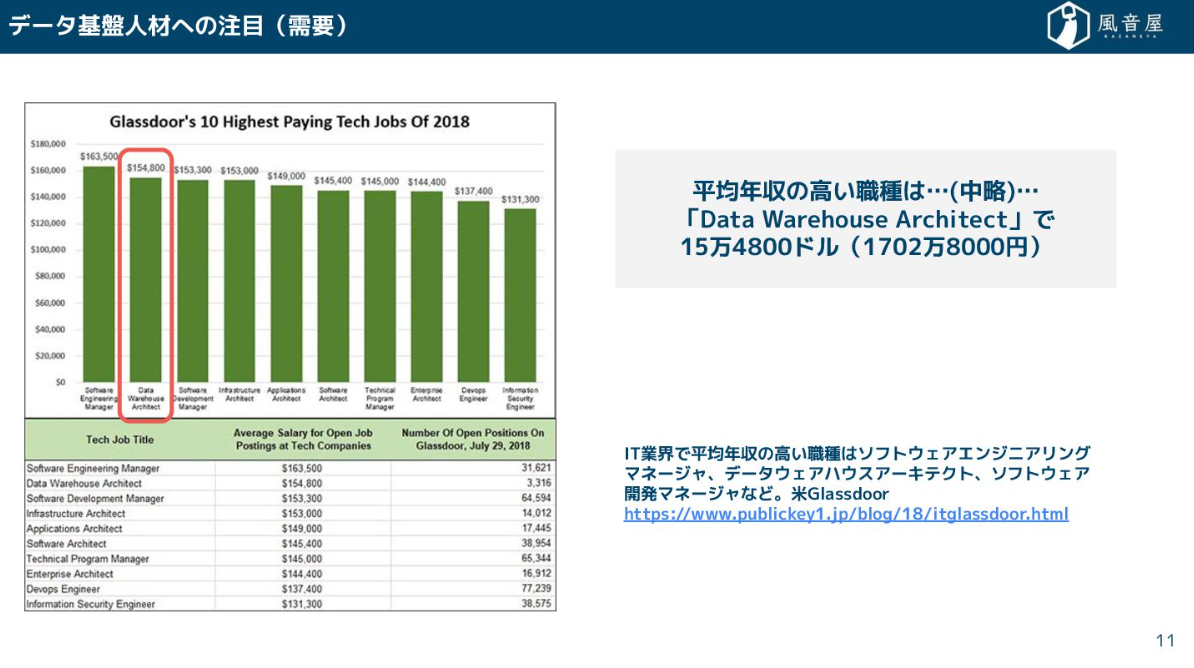
Task: Click the 'Tech Job Title' column header
Action: 120,439
